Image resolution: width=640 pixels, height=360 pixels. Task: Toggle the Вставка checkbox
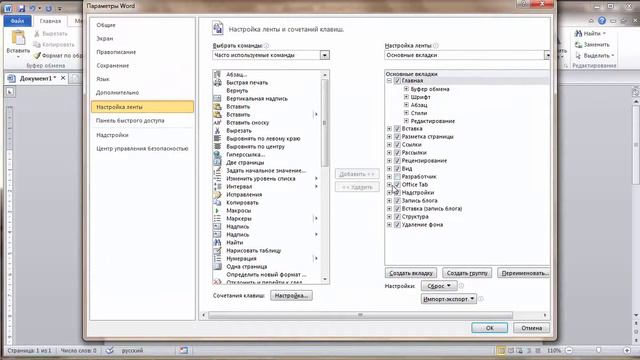[397, 129]
